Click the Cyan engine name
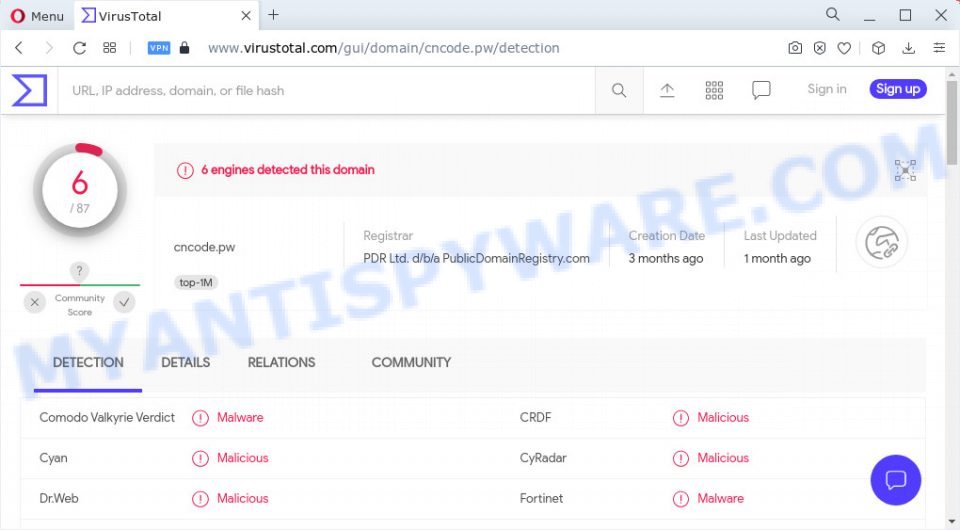This screenshot has width=960, height=530. 53,458
